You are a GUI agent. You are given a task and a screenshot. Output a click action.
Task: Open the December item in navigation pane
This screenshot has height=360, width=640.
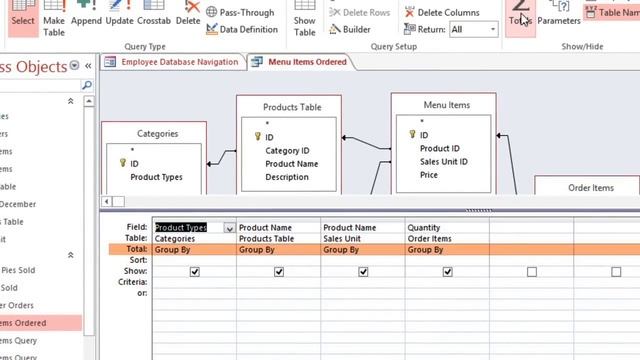click(18, 204)
